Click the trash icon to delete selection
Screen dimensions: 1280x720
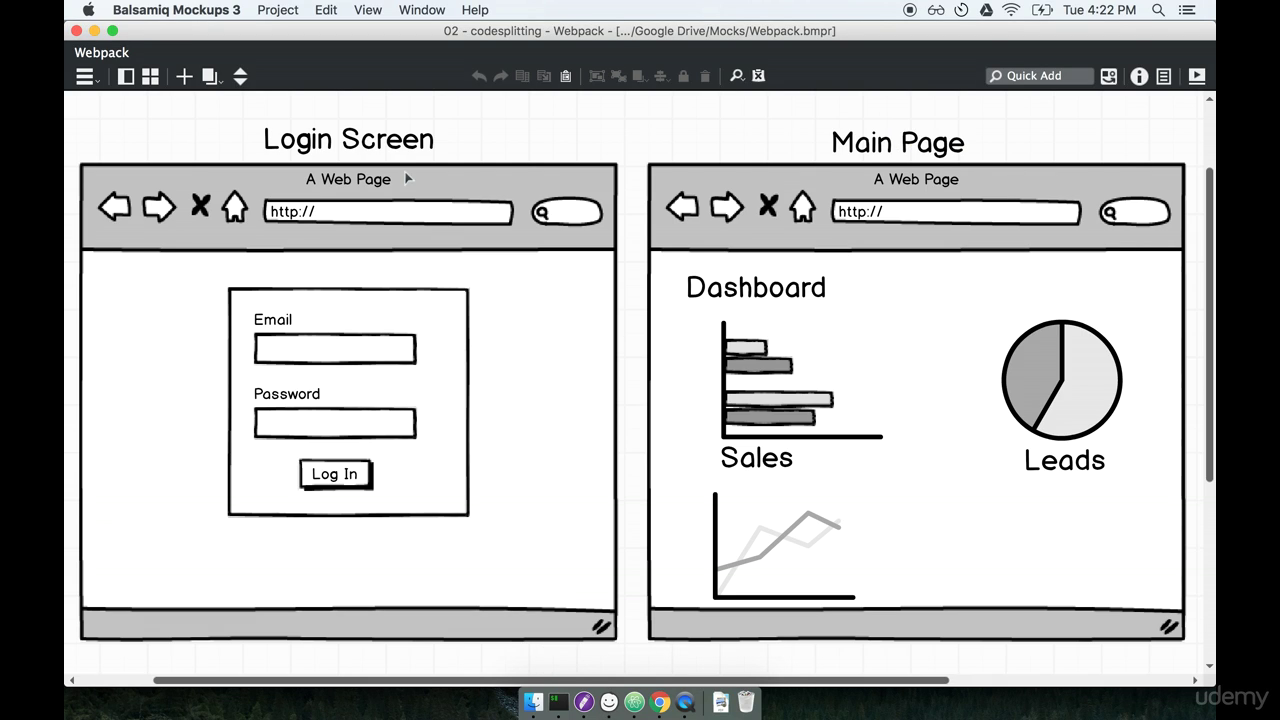tap(705, 76)
